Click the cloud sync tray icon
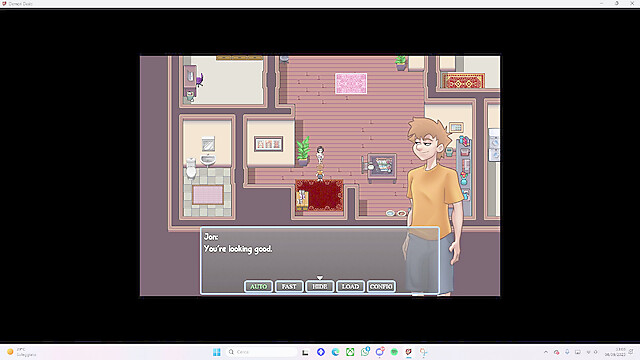The width and height of the screenshot is (640, 360). point(556,352)
